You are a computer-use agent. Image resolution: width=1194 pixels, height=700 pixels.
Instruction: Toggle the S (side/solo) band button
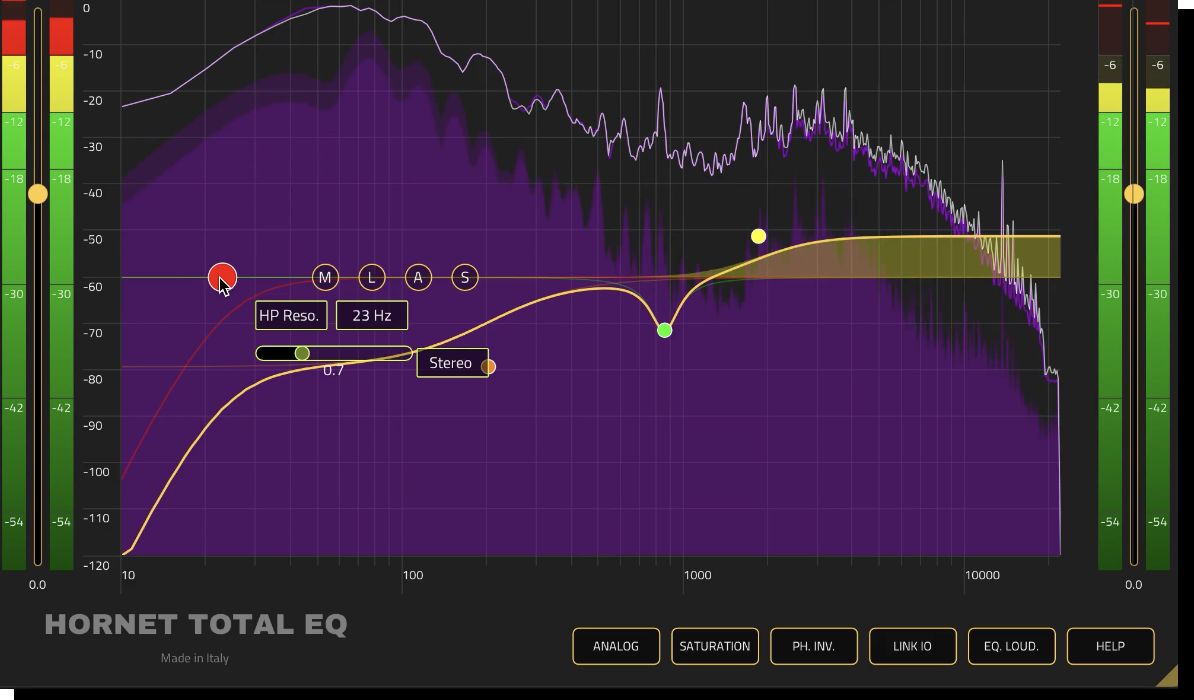pos(465,277)
